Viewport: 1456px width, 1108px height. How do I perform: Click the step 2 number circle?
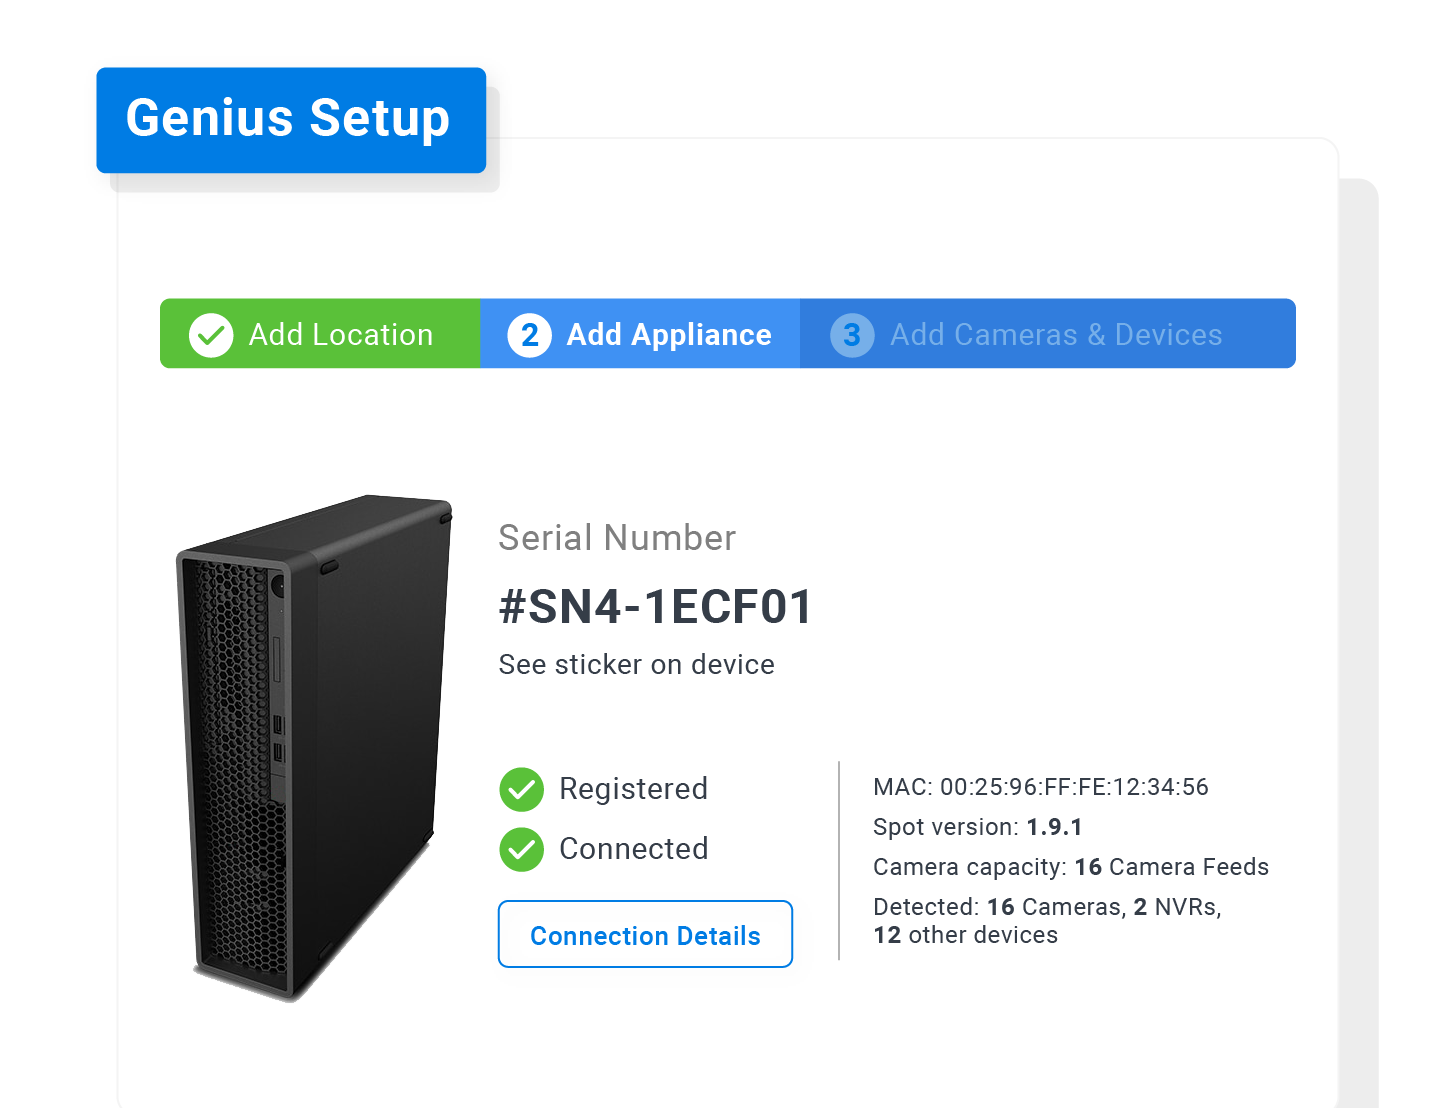click(x=529, y=335)
